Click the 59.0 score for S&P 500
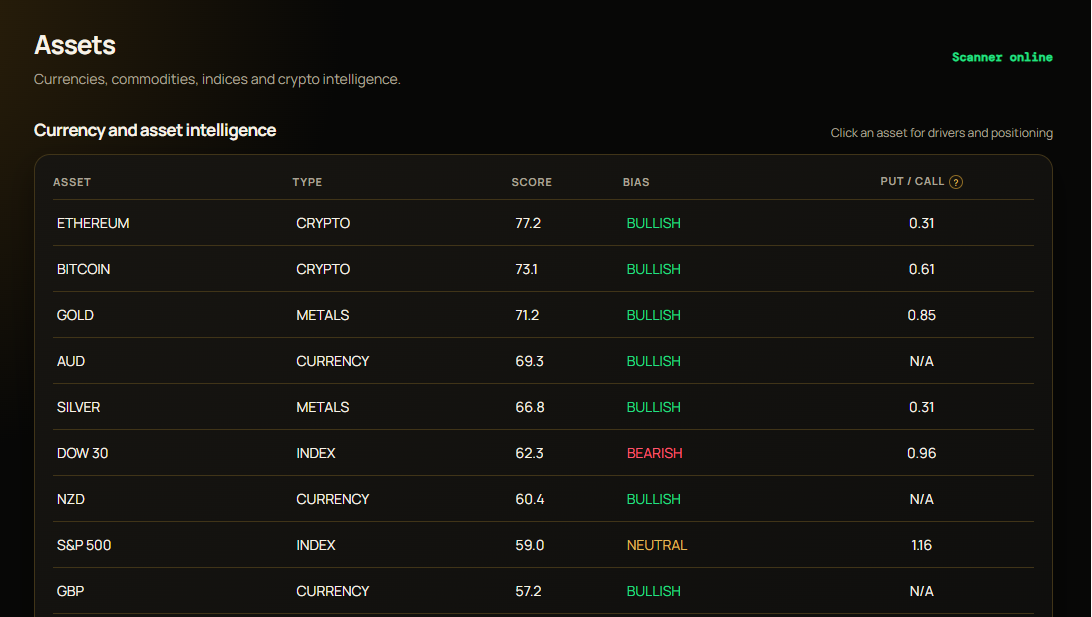The image size is (1092, 617). [530, 545]
